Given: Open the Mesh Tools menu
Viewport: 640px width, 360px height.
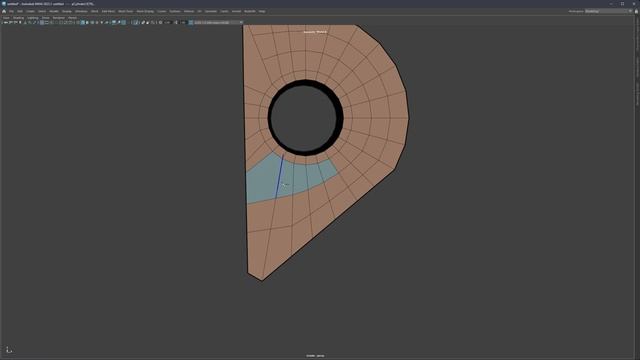Looking at the screenshot, I should [x=126, y=11].
